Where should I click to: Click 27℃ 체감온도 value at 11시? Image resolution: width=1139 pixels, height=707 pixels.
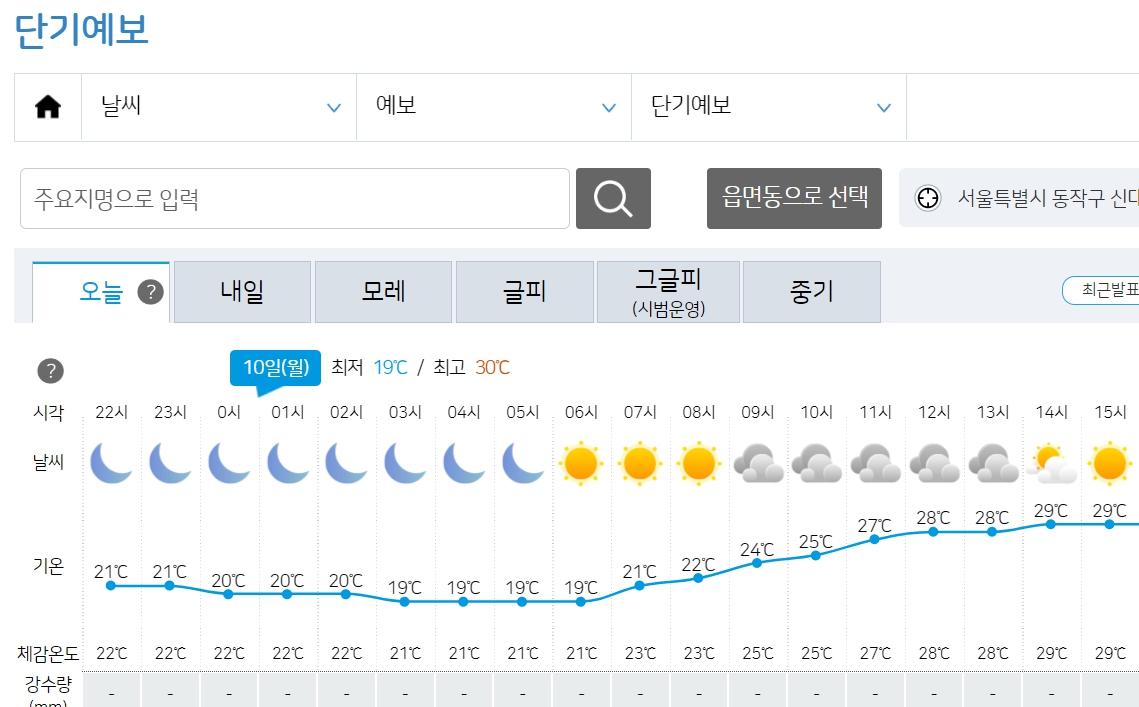pos(875,654)
